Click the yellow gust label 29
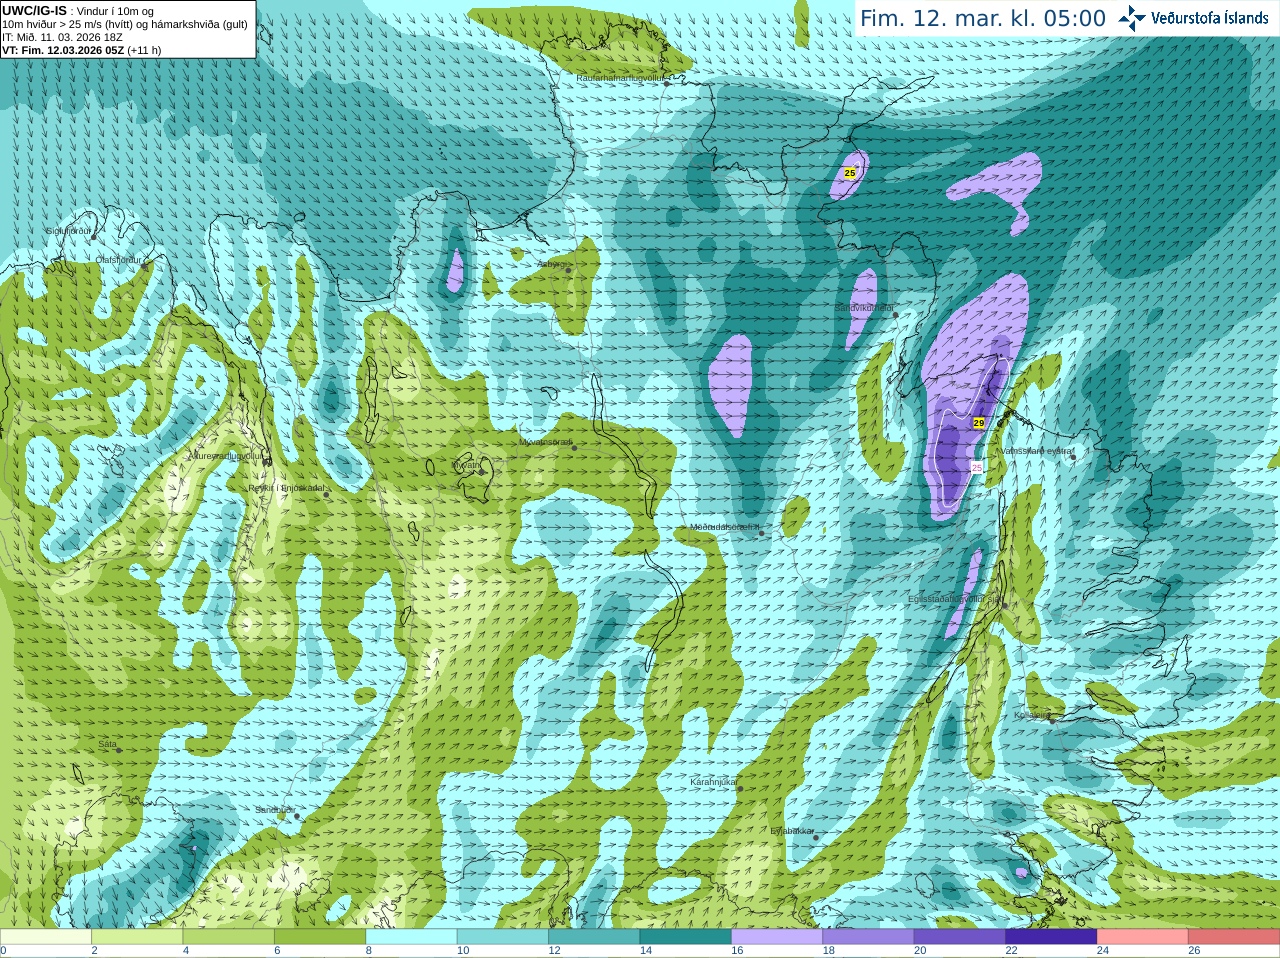The height and width of the screenshot is (958, 1280). pos(979,423)
